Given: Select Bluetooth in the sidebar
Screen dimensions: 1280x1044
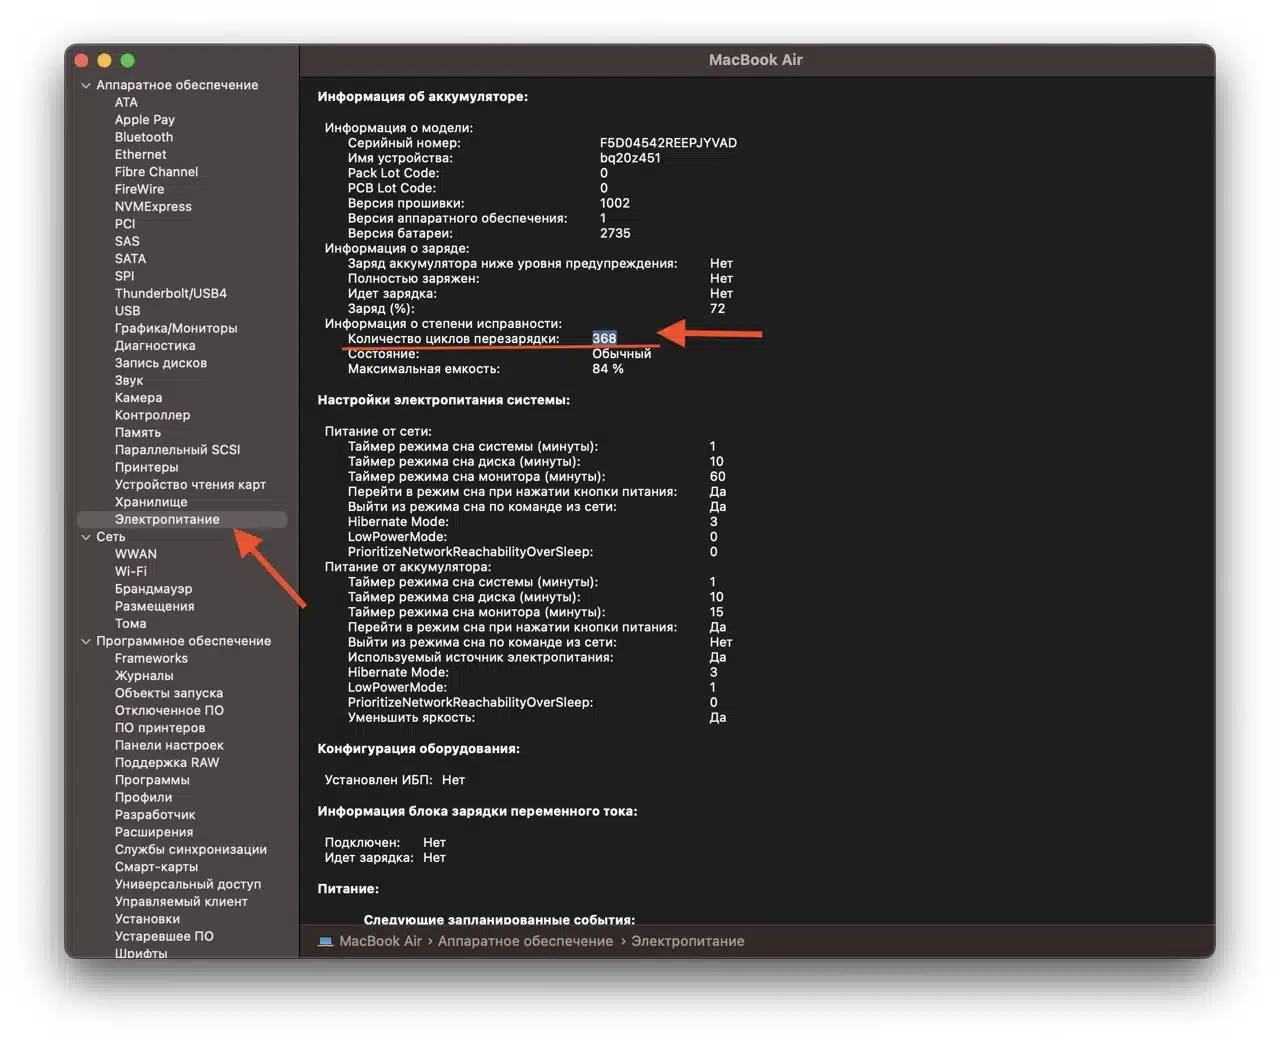Looking at the screenshot, I should 143,137.
